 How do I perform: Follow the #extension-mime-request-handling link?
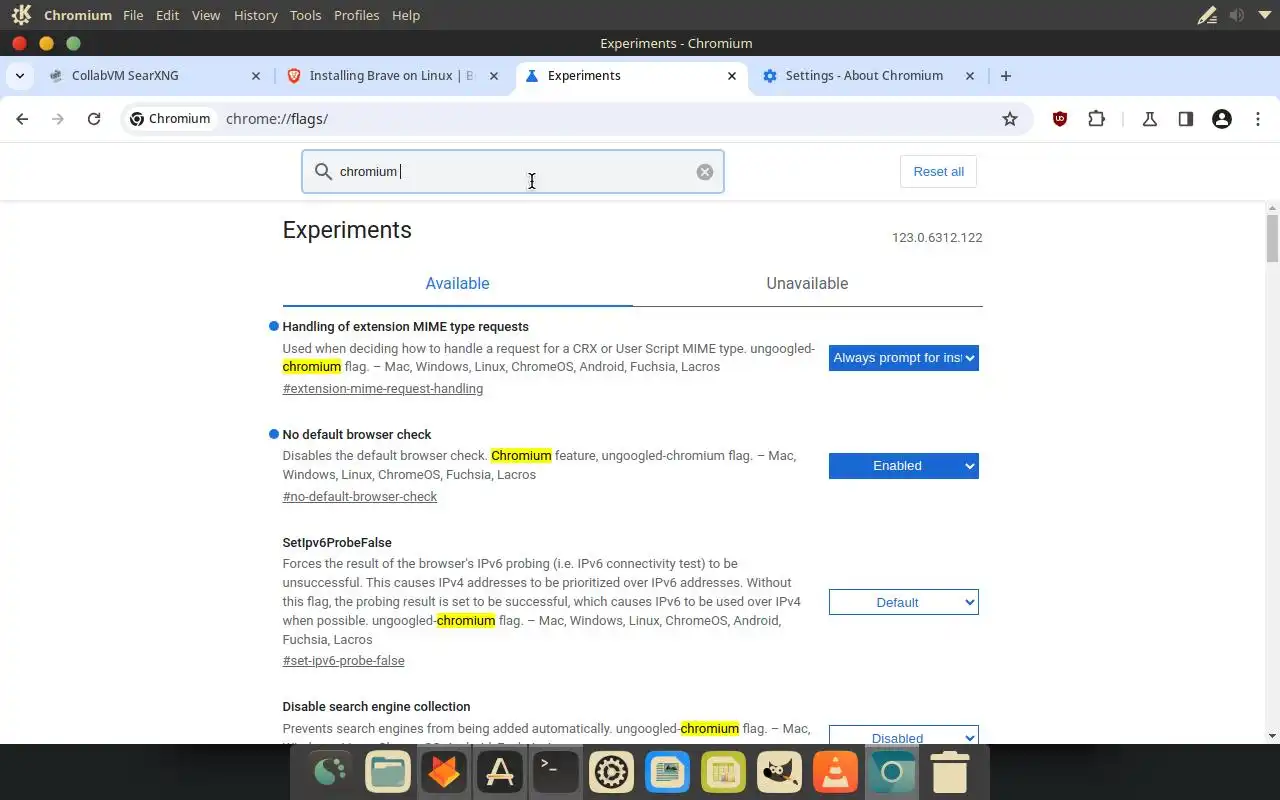pyautogui.click(x=383, y=389)
